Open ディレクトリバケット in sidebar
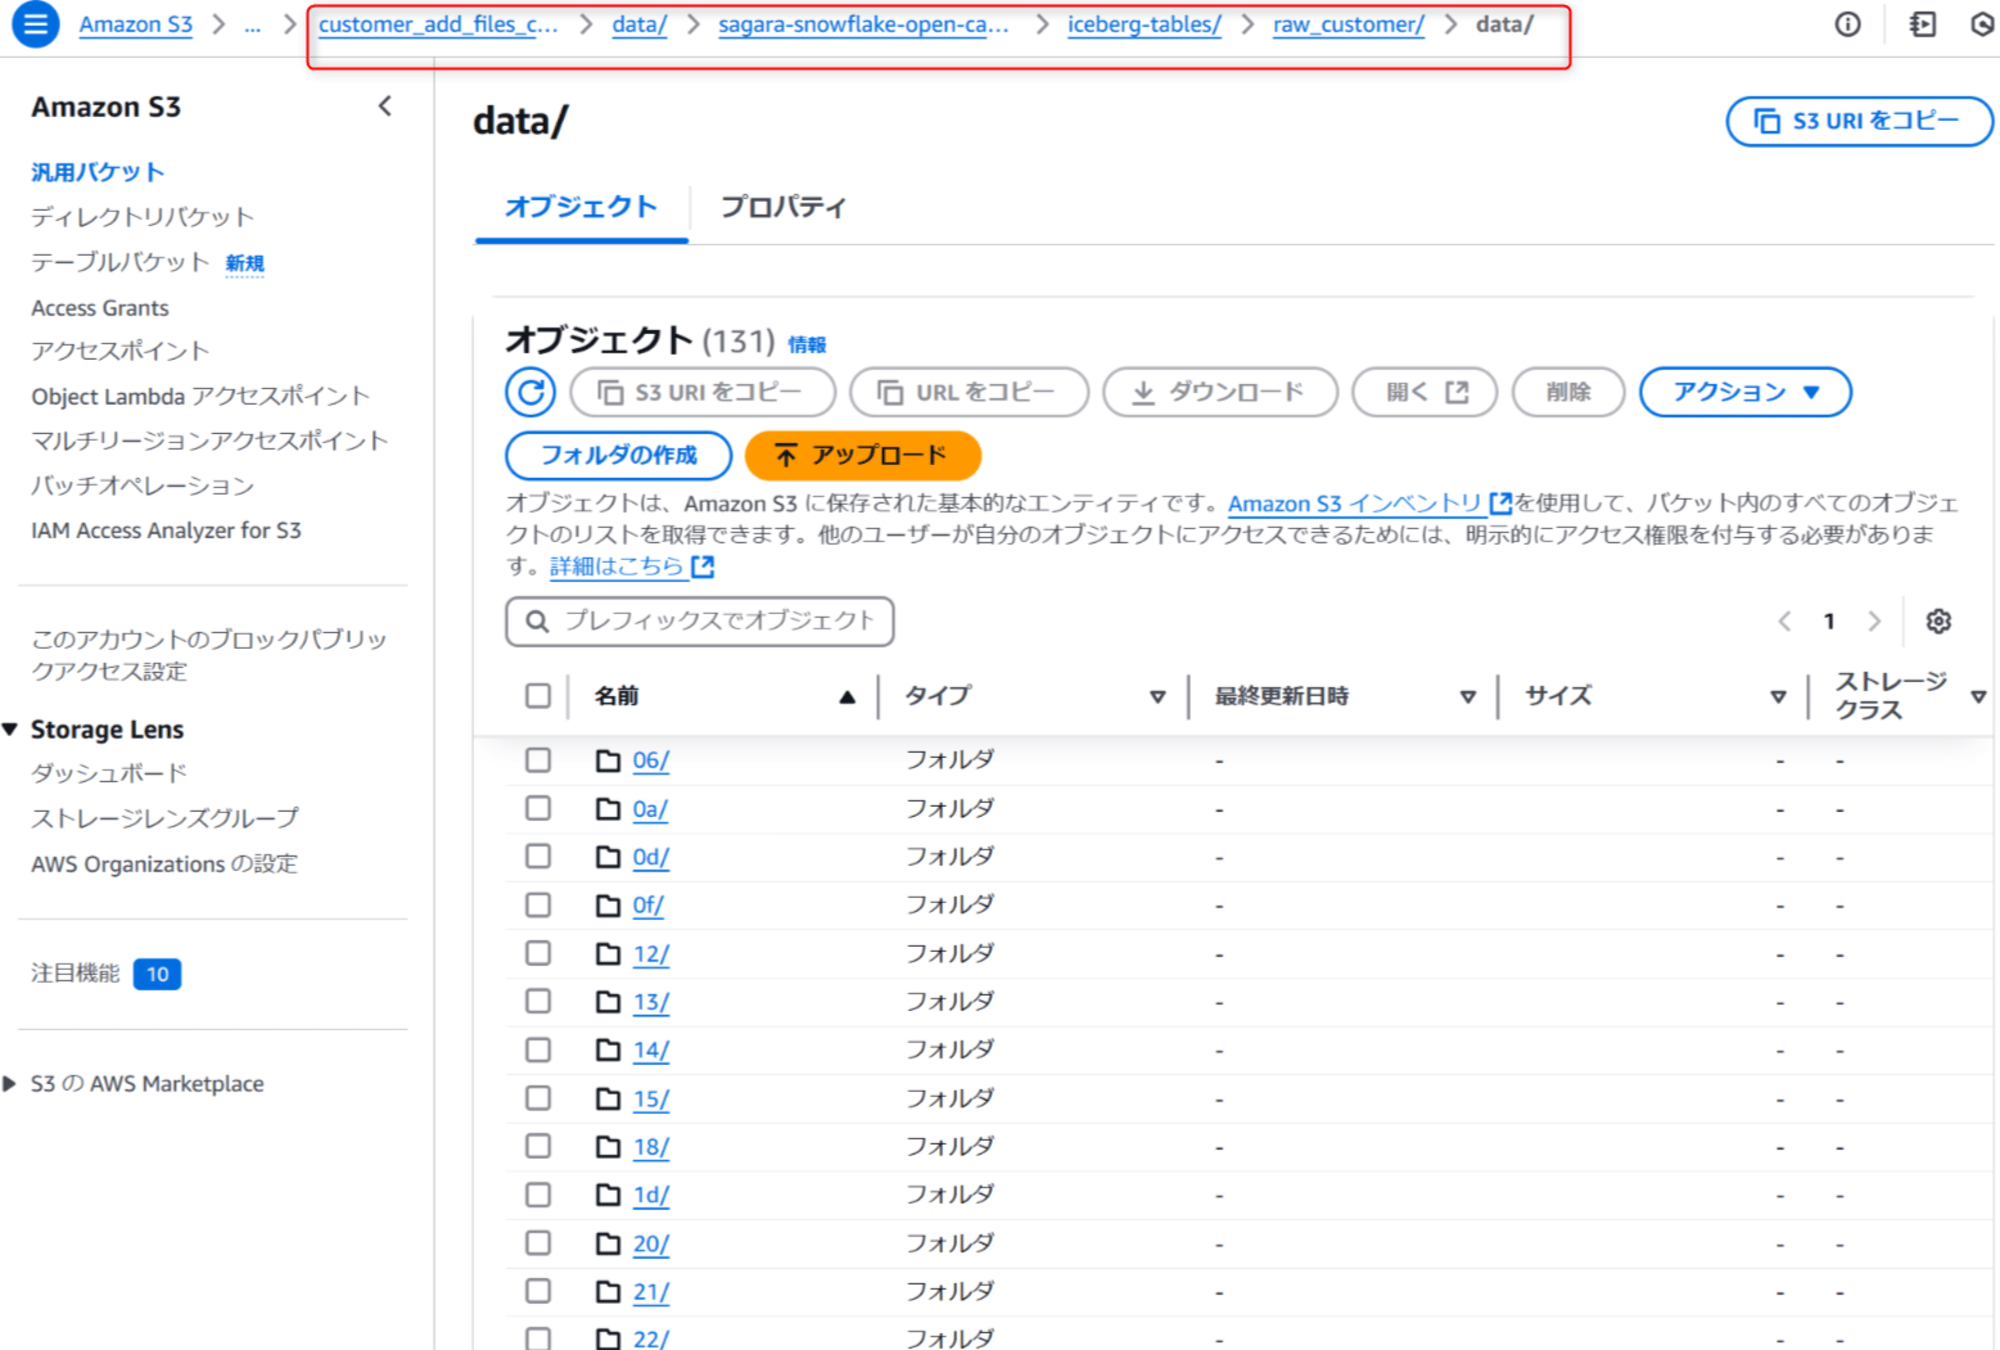Screen dimensions: 2000x1350 pos(142,217)
